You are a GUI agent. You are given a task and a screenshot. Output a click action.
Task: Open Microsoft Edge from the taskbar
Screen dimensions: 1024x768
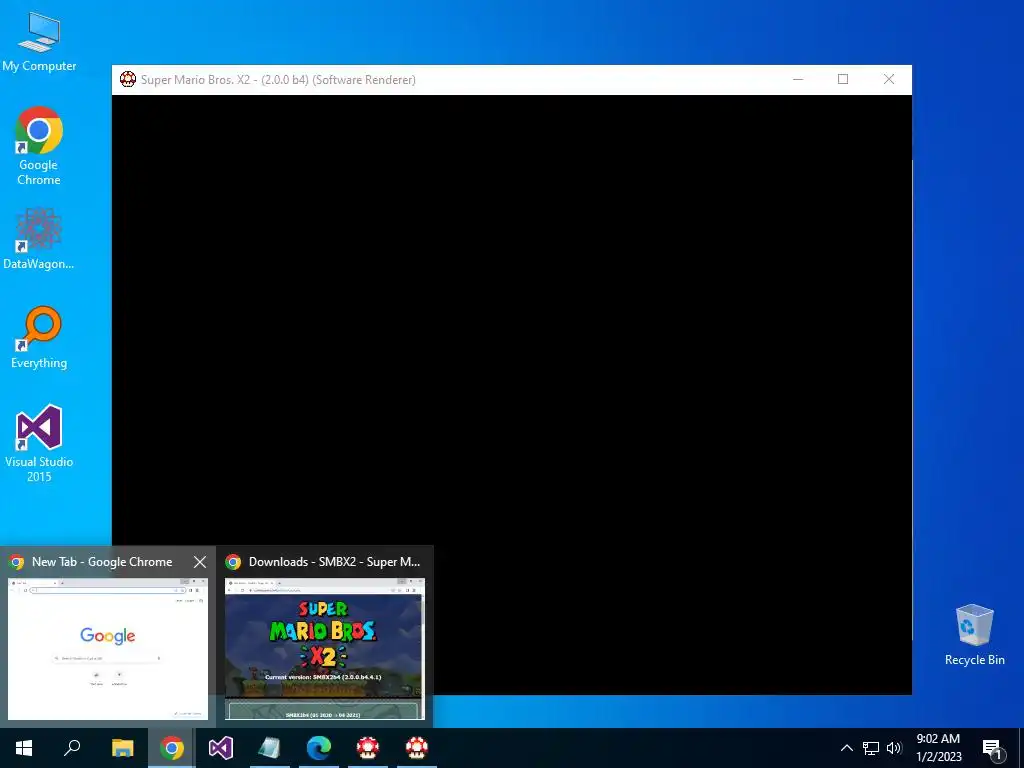click(319, 748)
